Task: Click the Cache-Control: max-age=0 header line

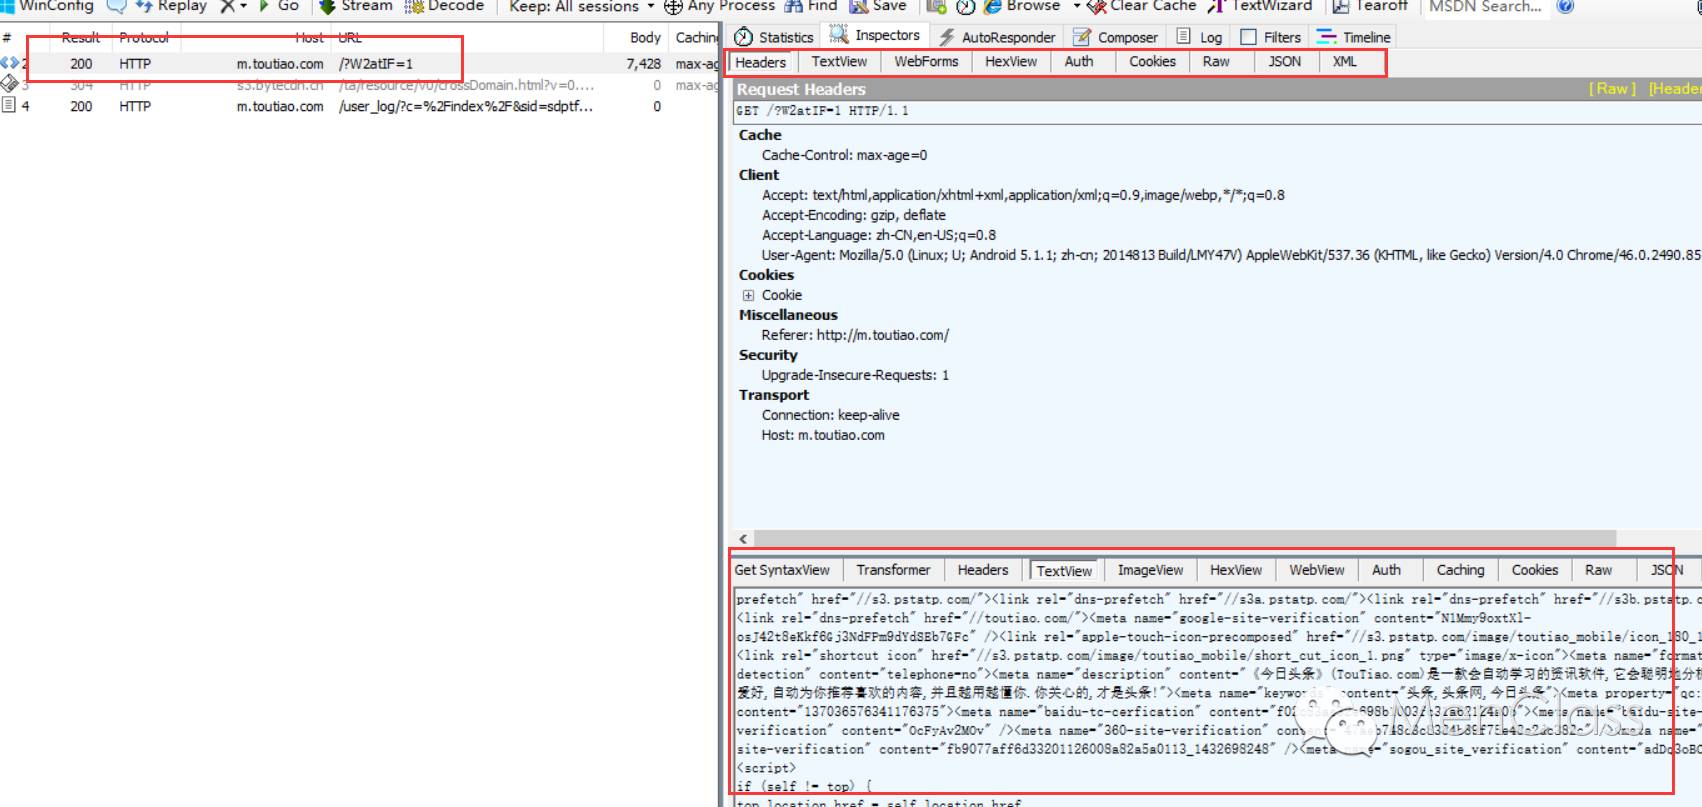Action: (844, 155)
